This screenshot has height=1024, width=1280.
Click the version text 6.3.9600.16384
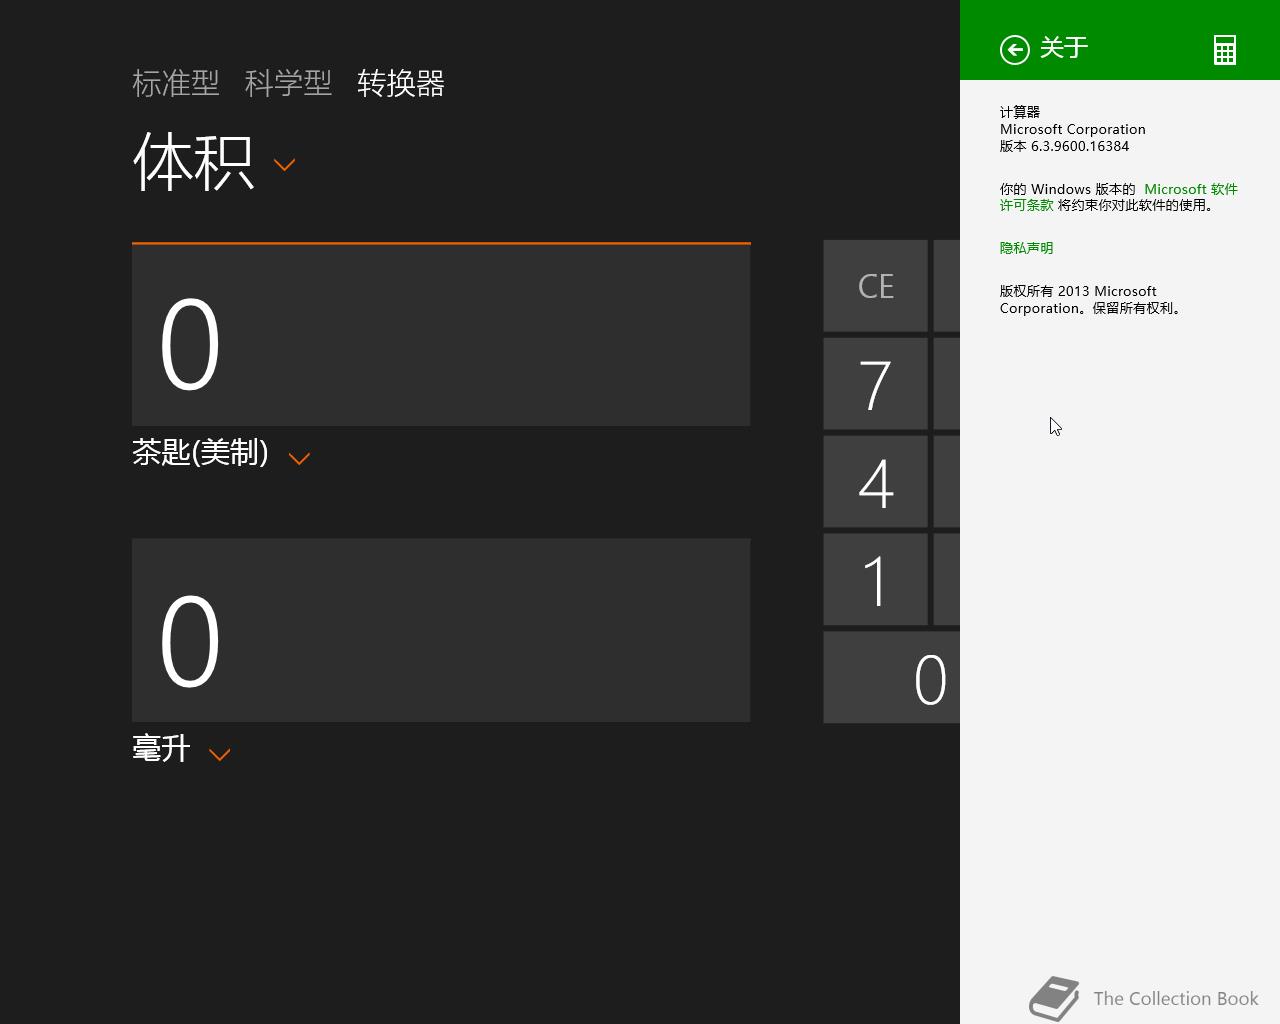[1080, 146]
